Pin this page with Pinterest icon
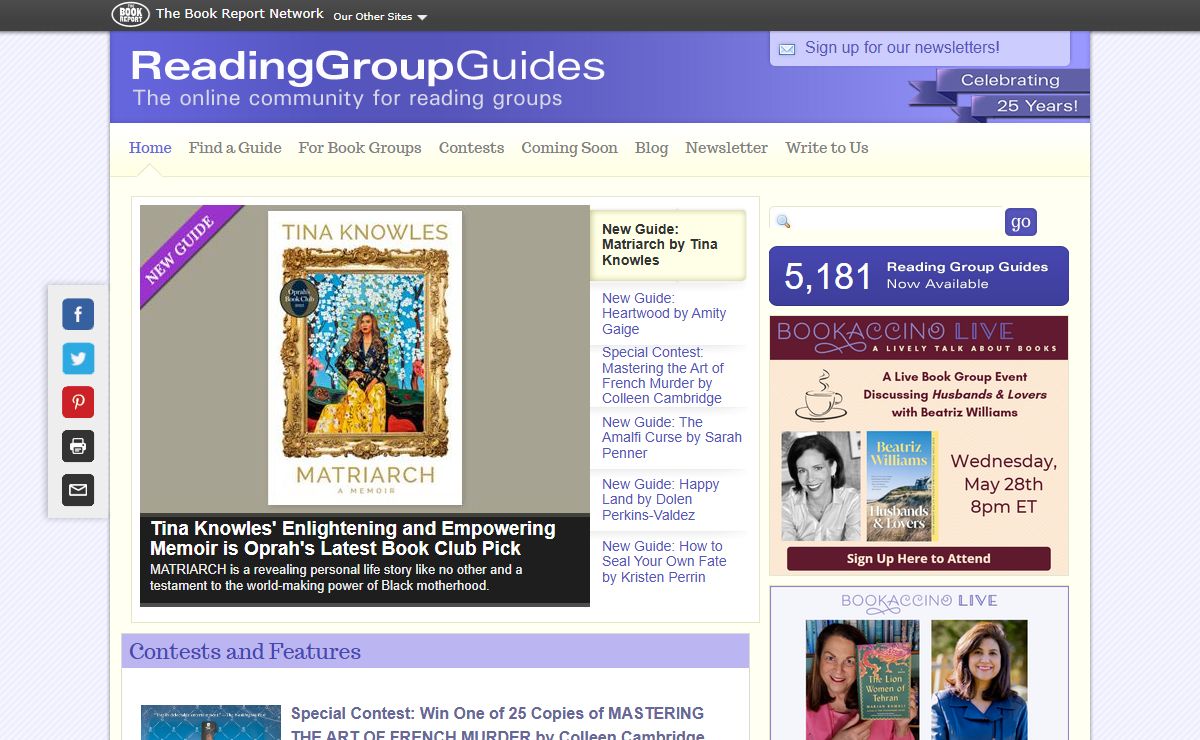The height and width of the screenshot is (740, 1200). [x=78, y=402]
